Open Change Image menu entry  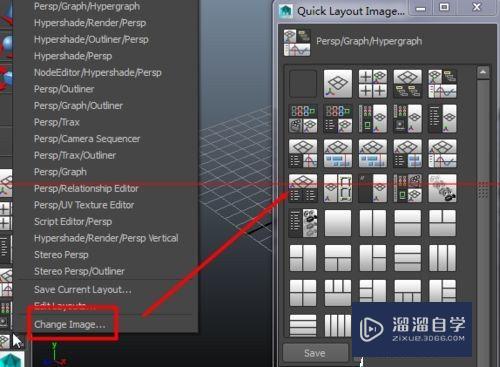tap(70, 324)
